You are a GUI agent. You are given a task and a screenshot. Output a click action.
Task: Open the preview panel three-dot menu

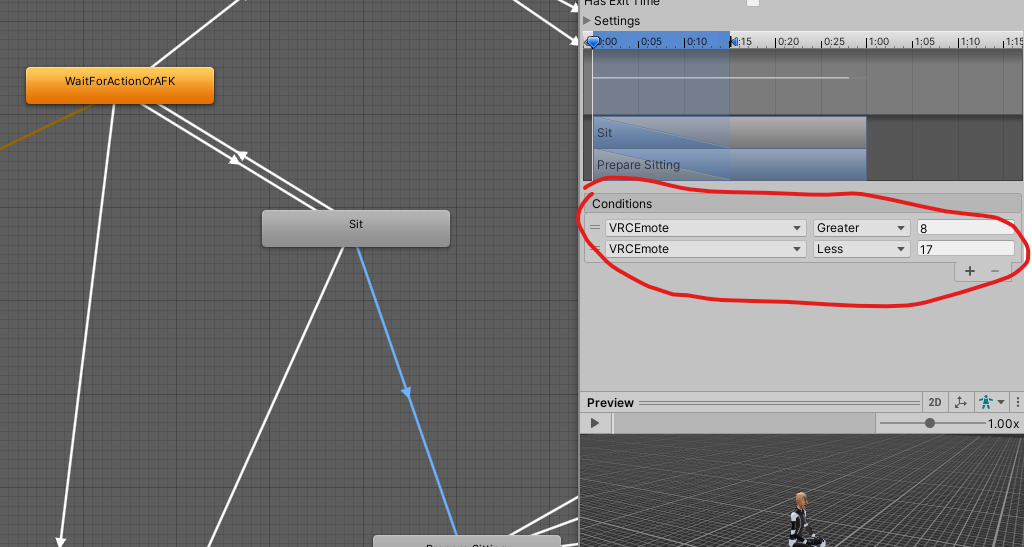click(1018, 402)
